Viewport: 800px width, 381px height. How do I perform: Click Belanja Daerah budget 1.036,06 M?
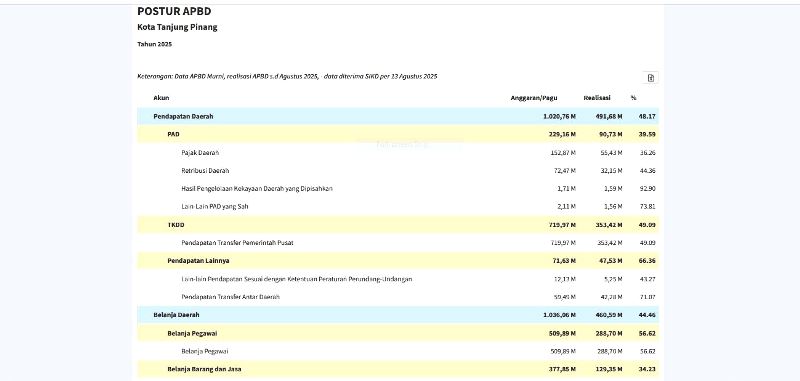[x=560, y=315]
